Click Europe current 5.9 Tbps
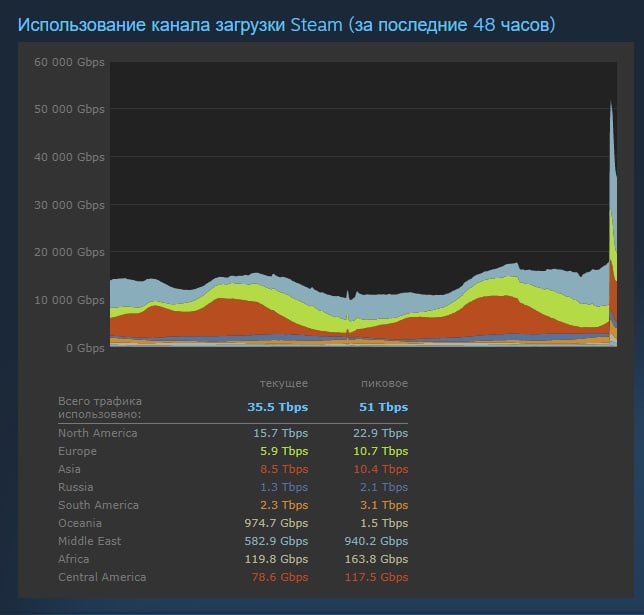The height and width of the screenshot is (615, 644). click(x=284, y=451)
